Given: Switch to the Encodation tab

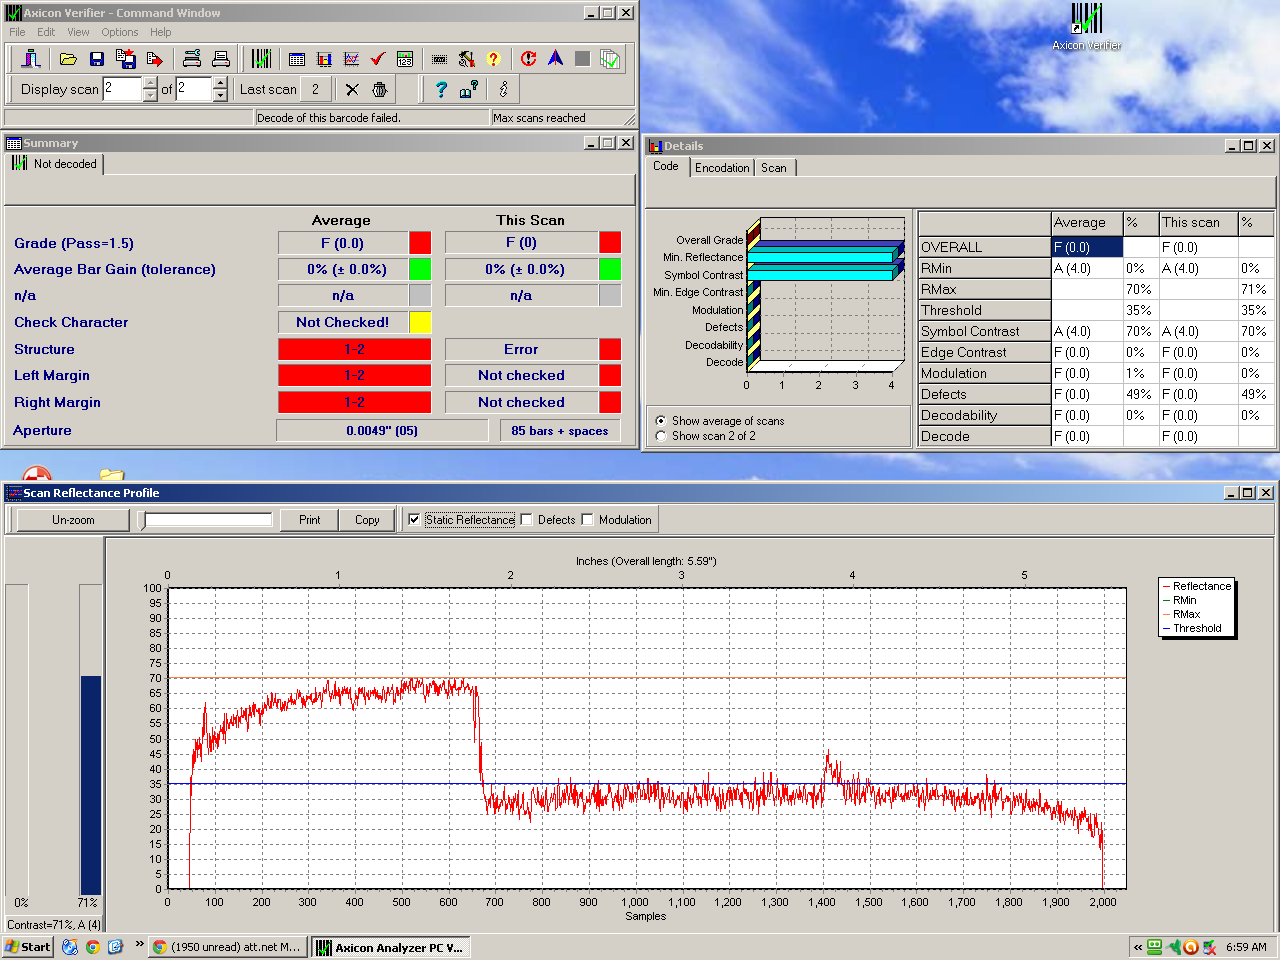Looking at the screenshot, I should [722, 168].
